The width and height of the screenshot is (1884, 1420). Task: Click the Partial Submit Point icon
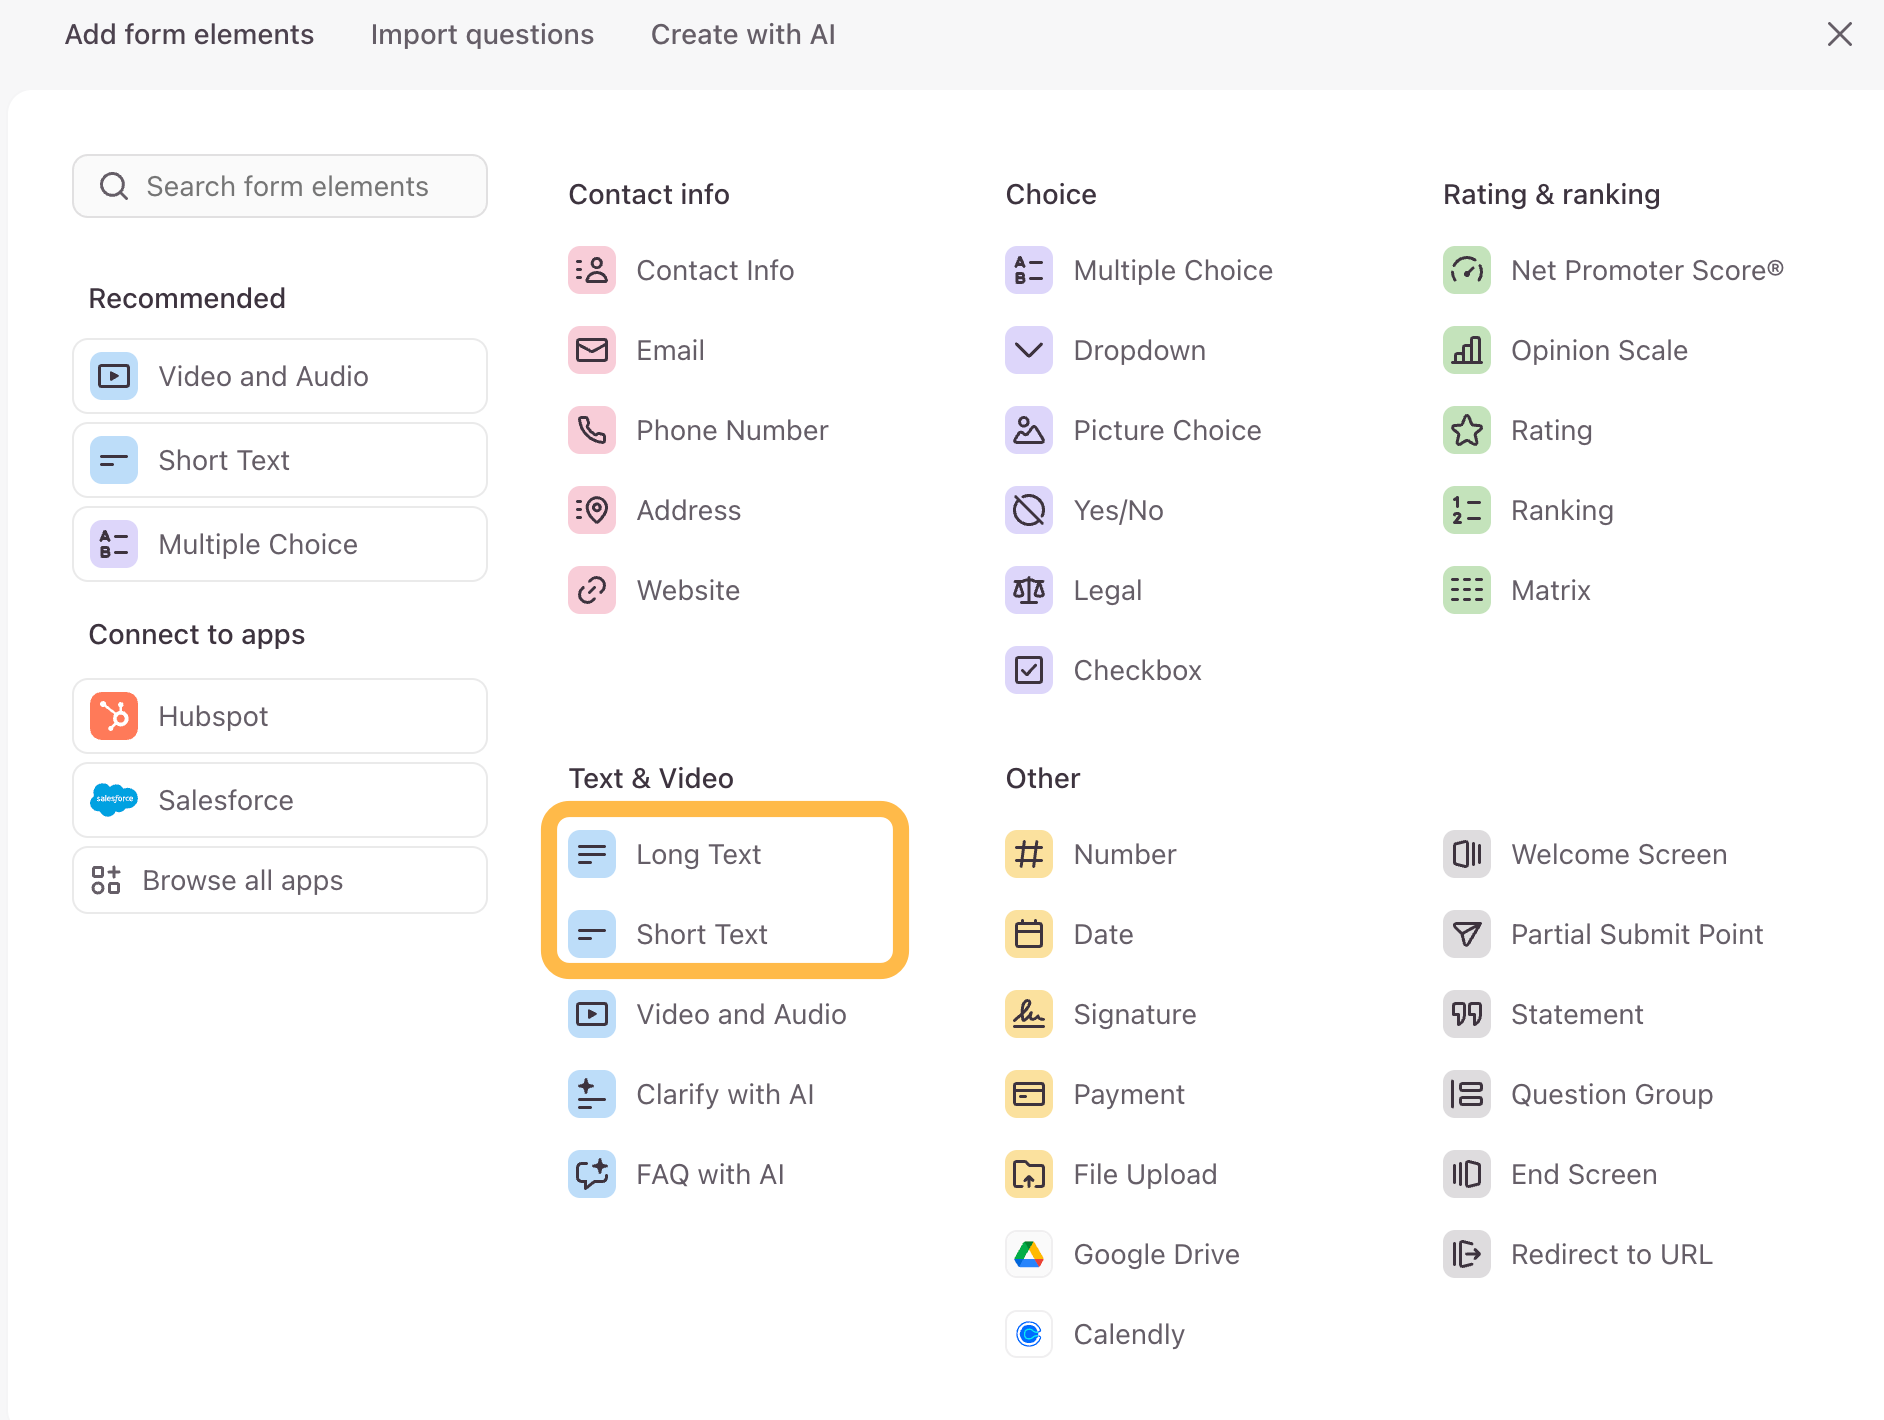[1466, 934]
